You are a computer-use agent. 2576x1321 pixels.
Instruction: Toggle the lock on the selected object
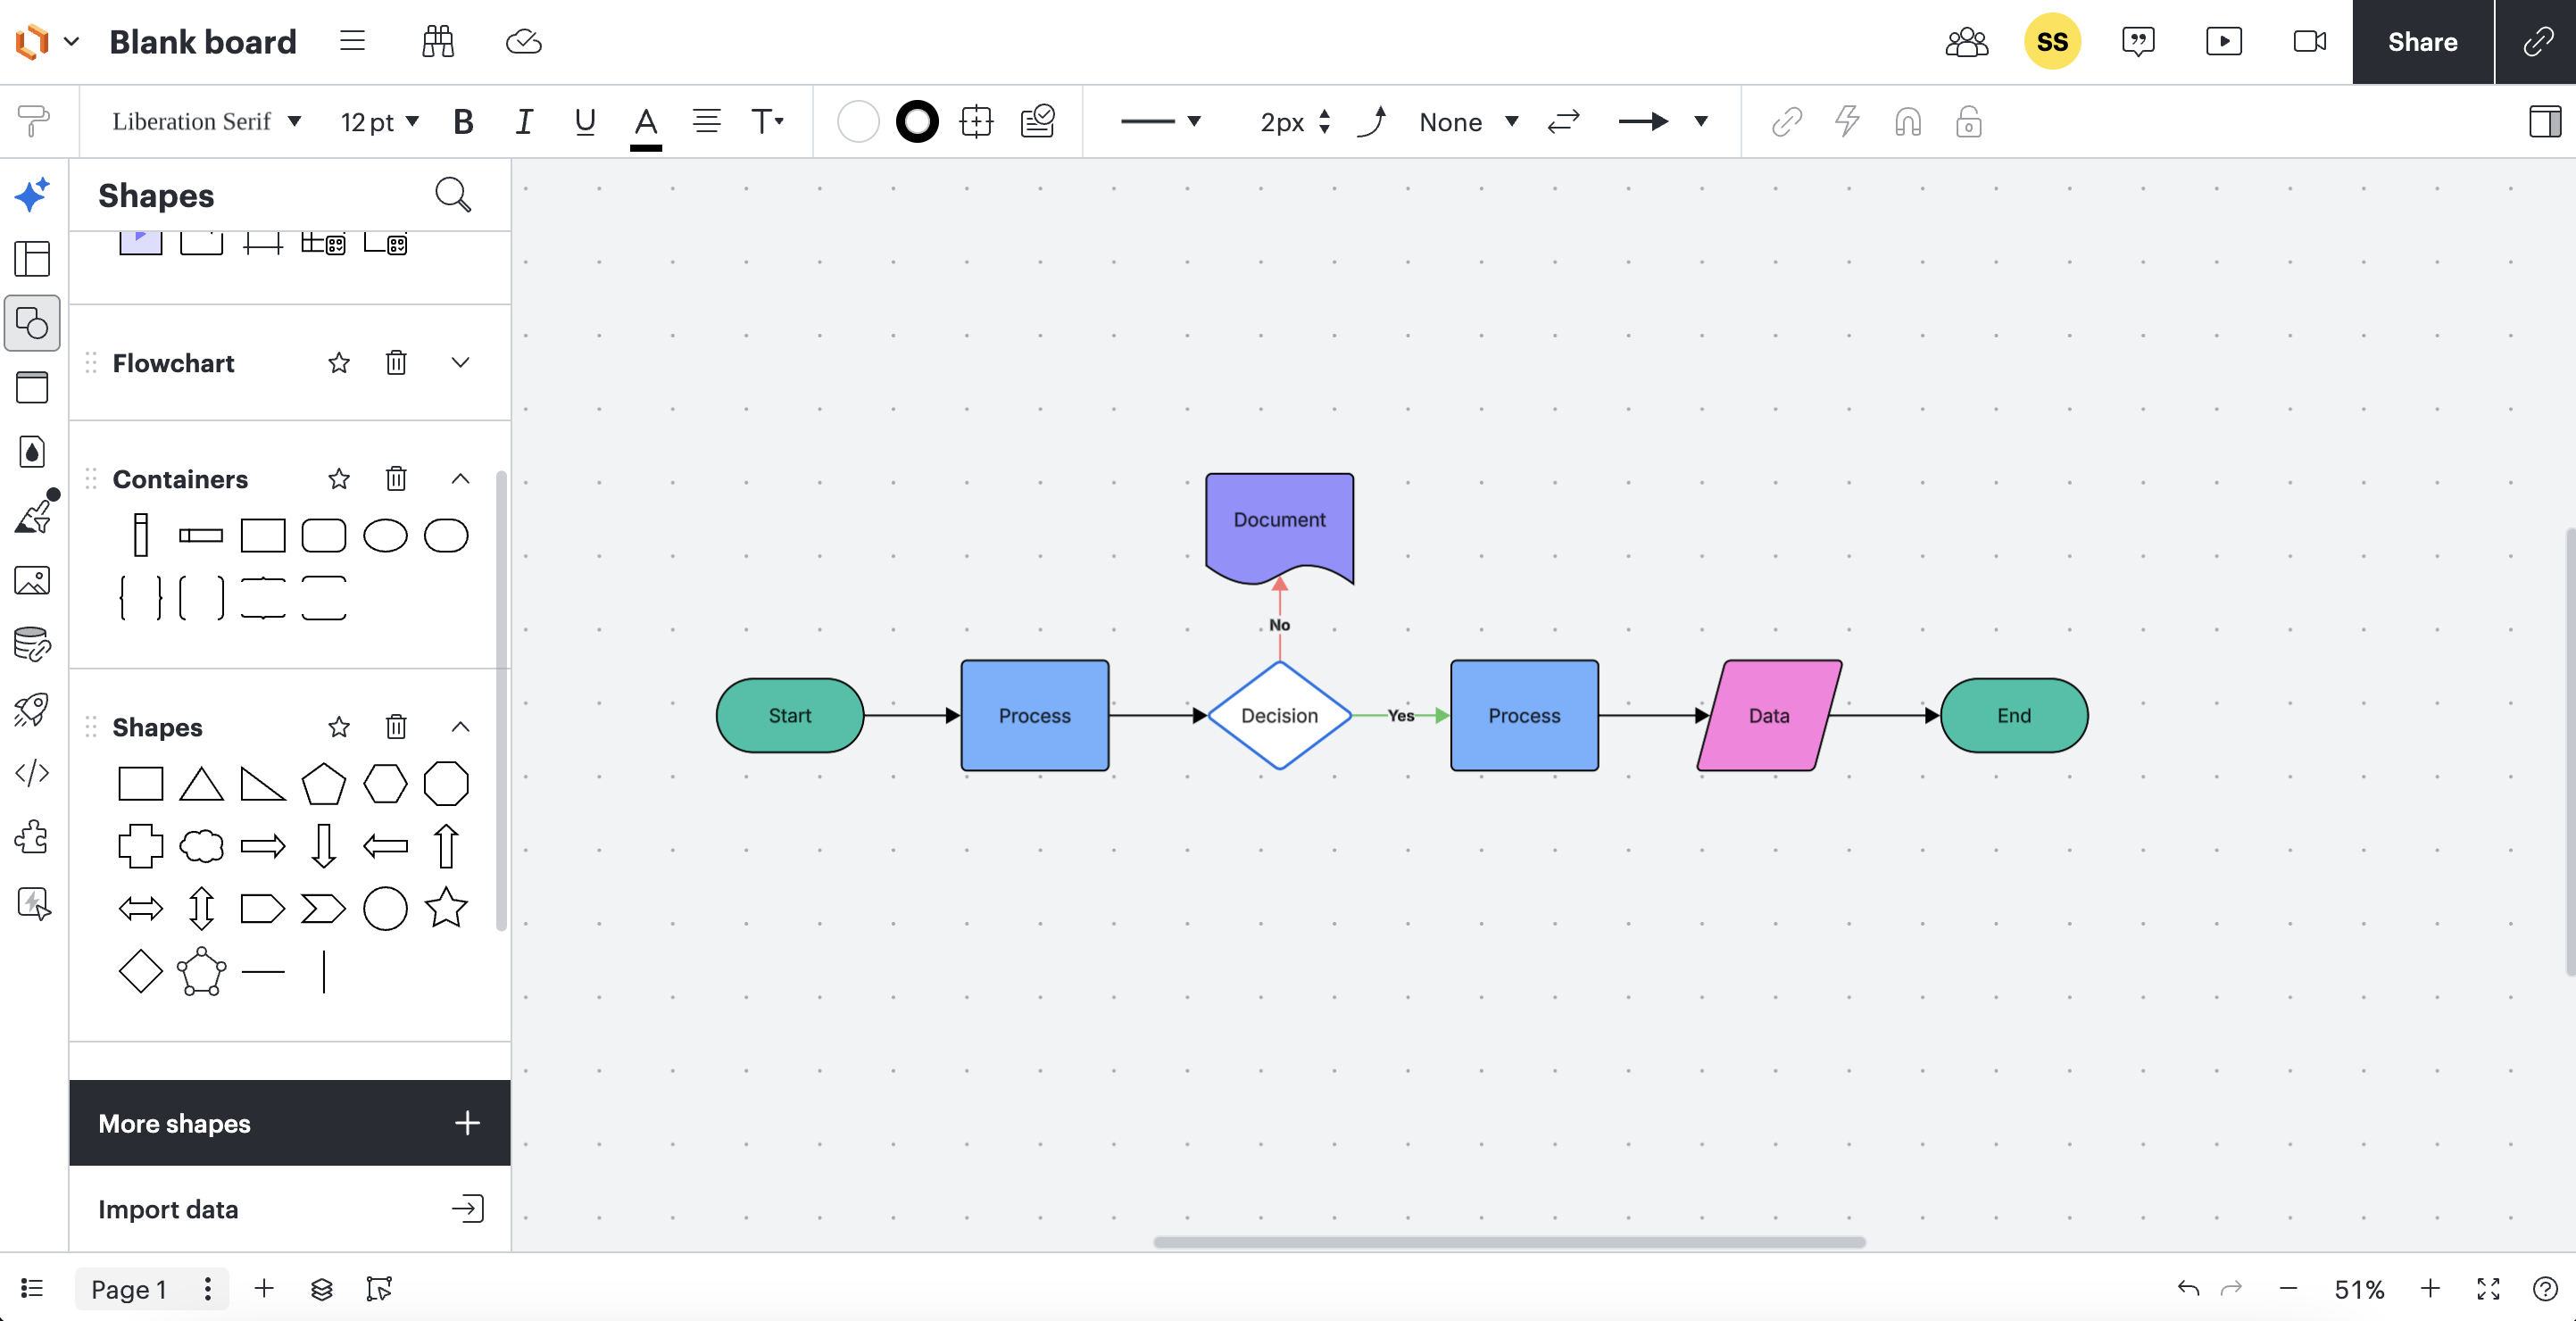click(1968, 121)
